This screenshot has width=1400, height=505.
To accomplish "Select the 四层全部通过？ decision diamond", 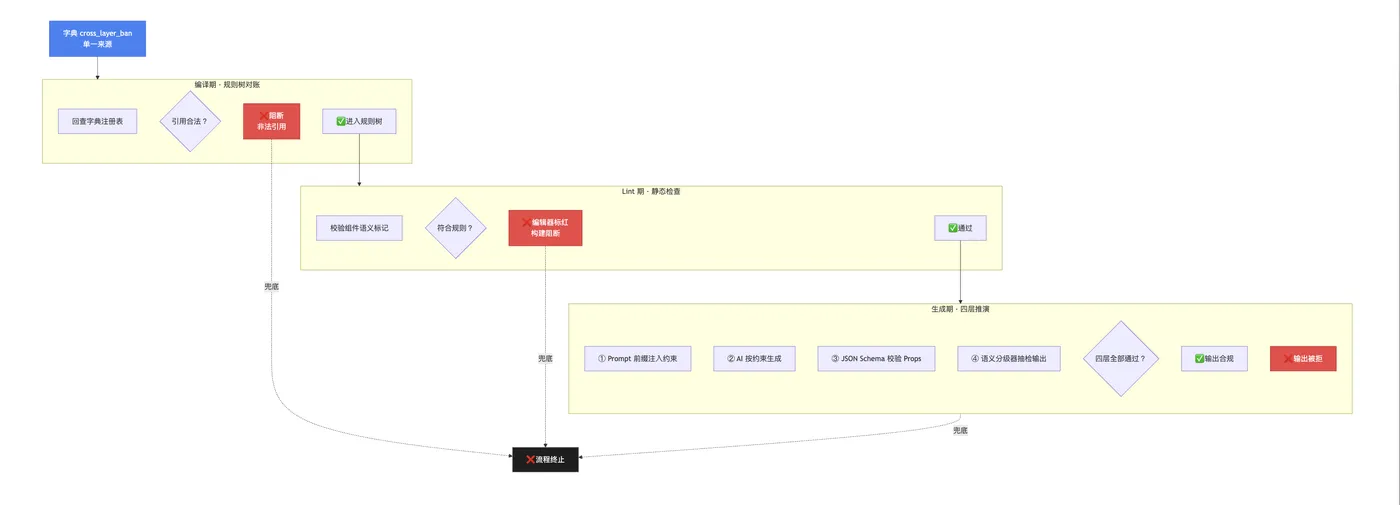I will 1120,359.
